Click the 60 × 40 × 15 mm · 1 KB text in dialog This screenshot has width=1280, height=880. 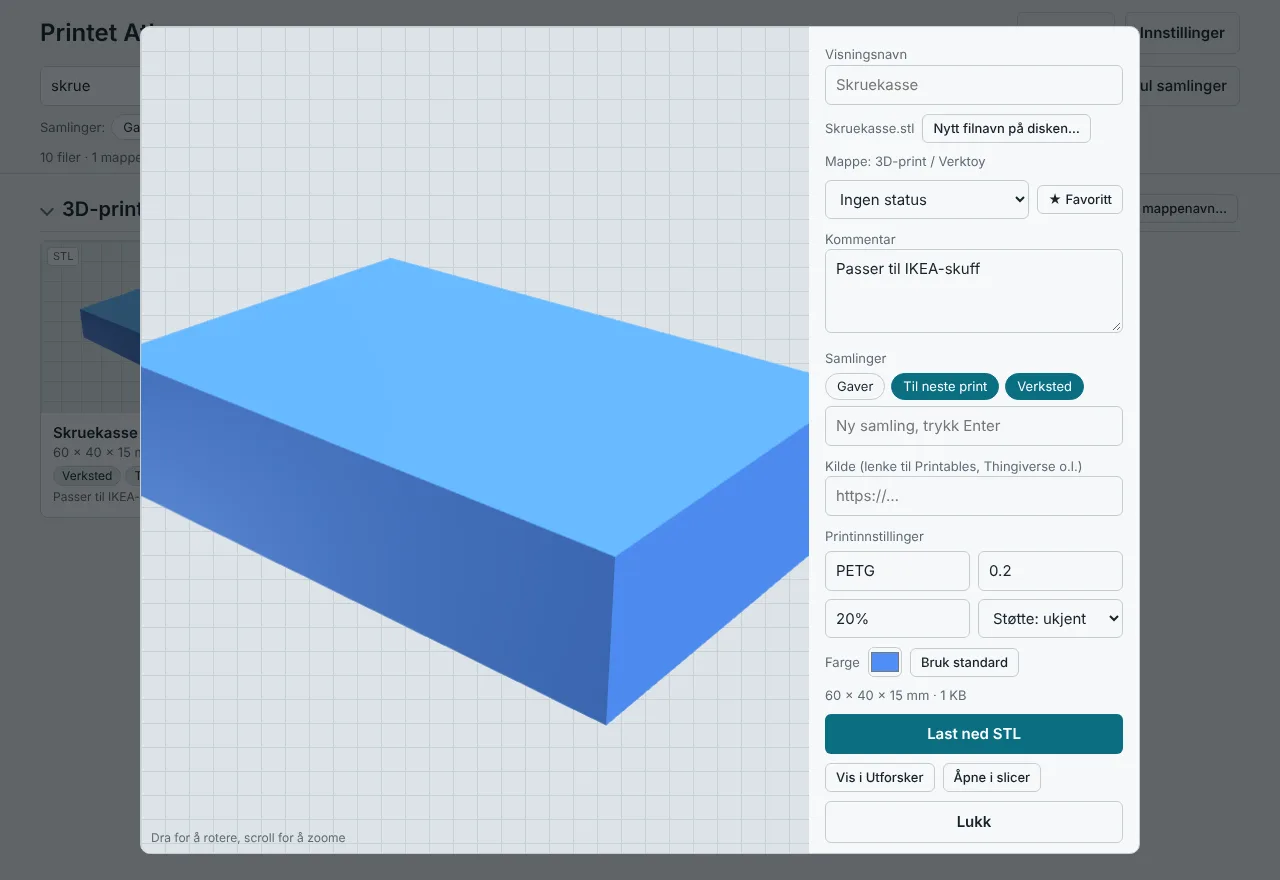[x=895, y=696]
